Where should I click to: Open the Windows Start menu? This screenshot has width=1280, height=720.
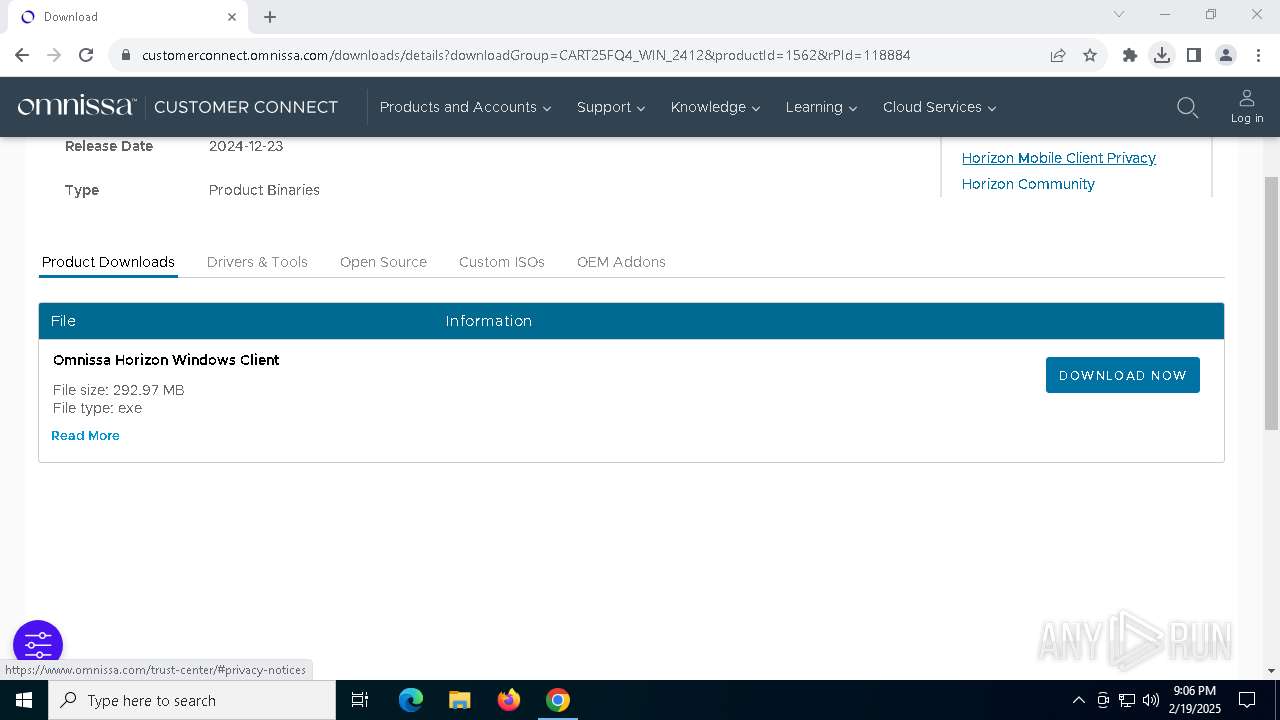tap(24, 700)
